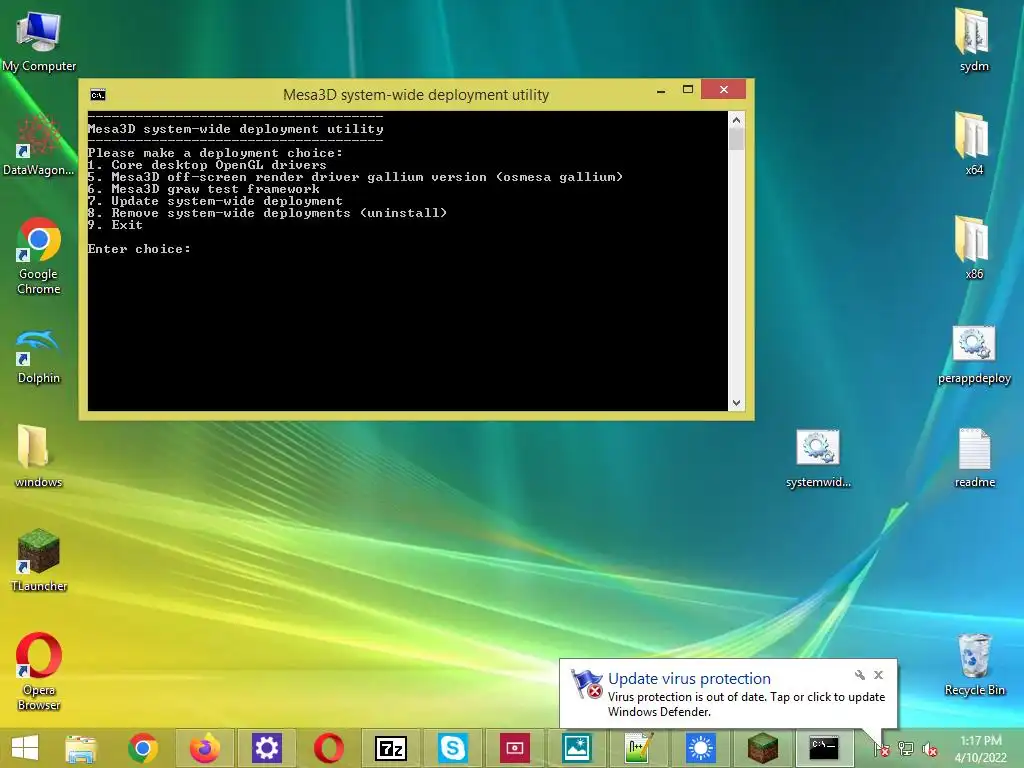
Task: Select the Google Chrome desktop shortcut
Action: [39, 255]
